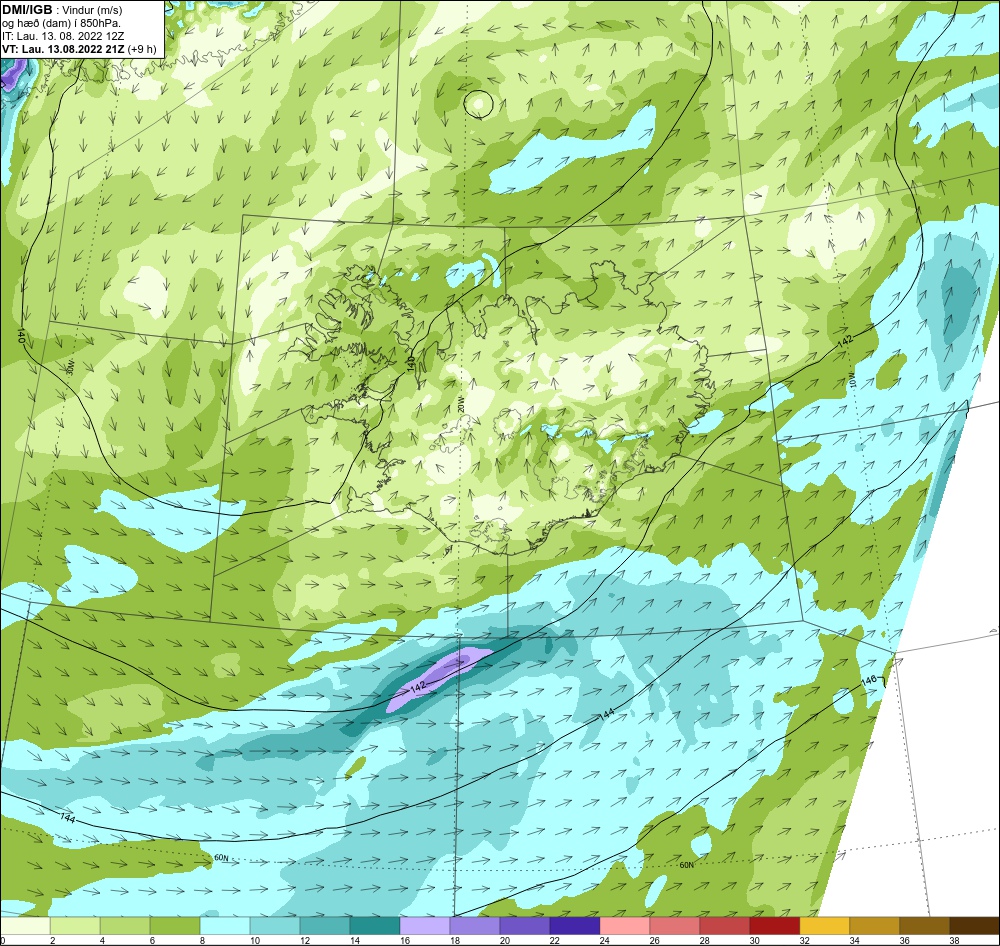Image resolution: width=1000 pixels, height=946 pixels.
Task: Select the '20W' meridian label over Iceland
Action: [460, 404]
